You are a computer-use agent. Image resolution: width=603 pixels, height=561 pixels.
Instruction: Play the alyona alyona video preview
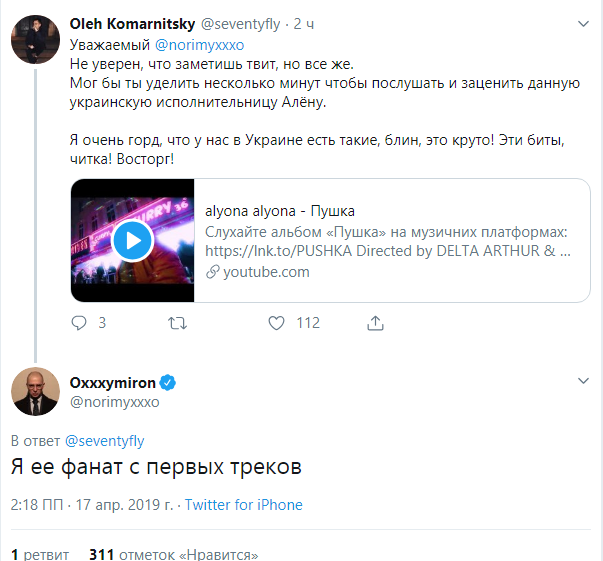coord(131,240)
